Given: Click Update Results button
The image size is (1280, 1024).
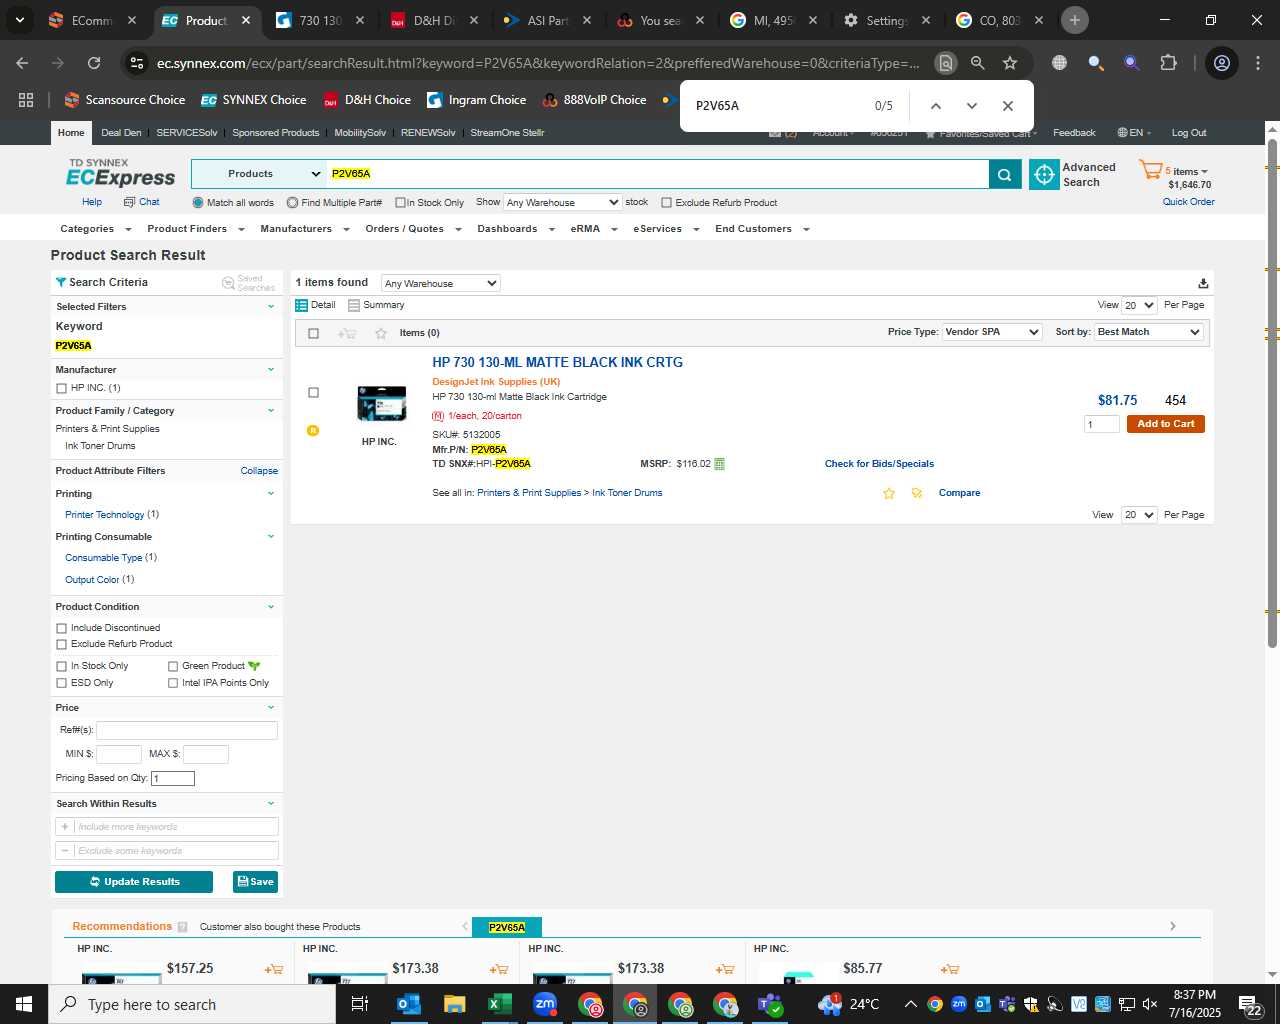Looking at the screenshot, I should tap(134, 882).
